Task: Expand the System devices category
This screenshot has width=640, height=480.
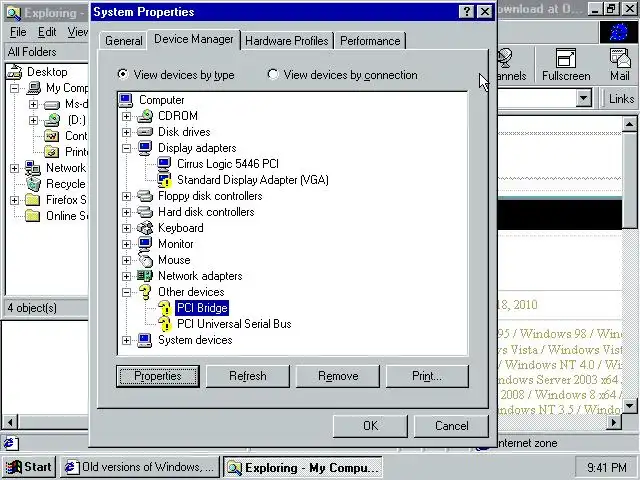Action: (127, 340)
